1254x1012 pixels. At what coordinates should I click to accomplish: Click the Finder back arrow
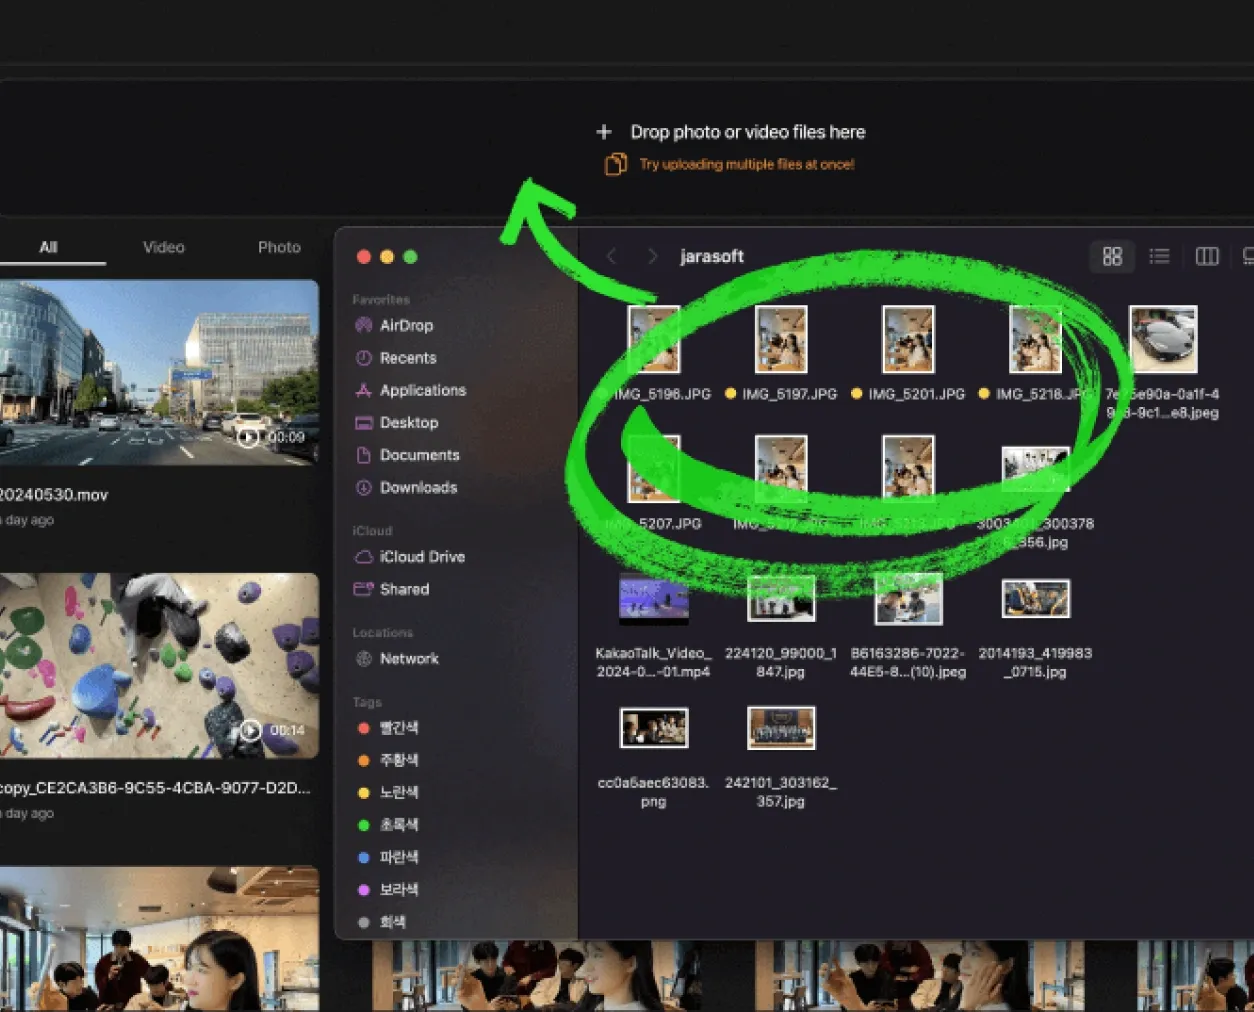(612, 257)
